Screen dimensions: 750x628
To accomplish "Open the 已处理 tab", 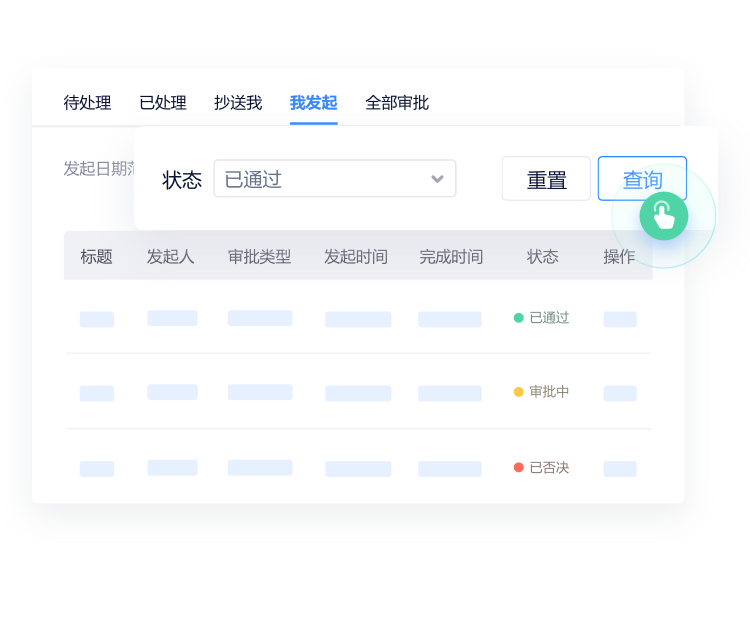I will point(163,103).
